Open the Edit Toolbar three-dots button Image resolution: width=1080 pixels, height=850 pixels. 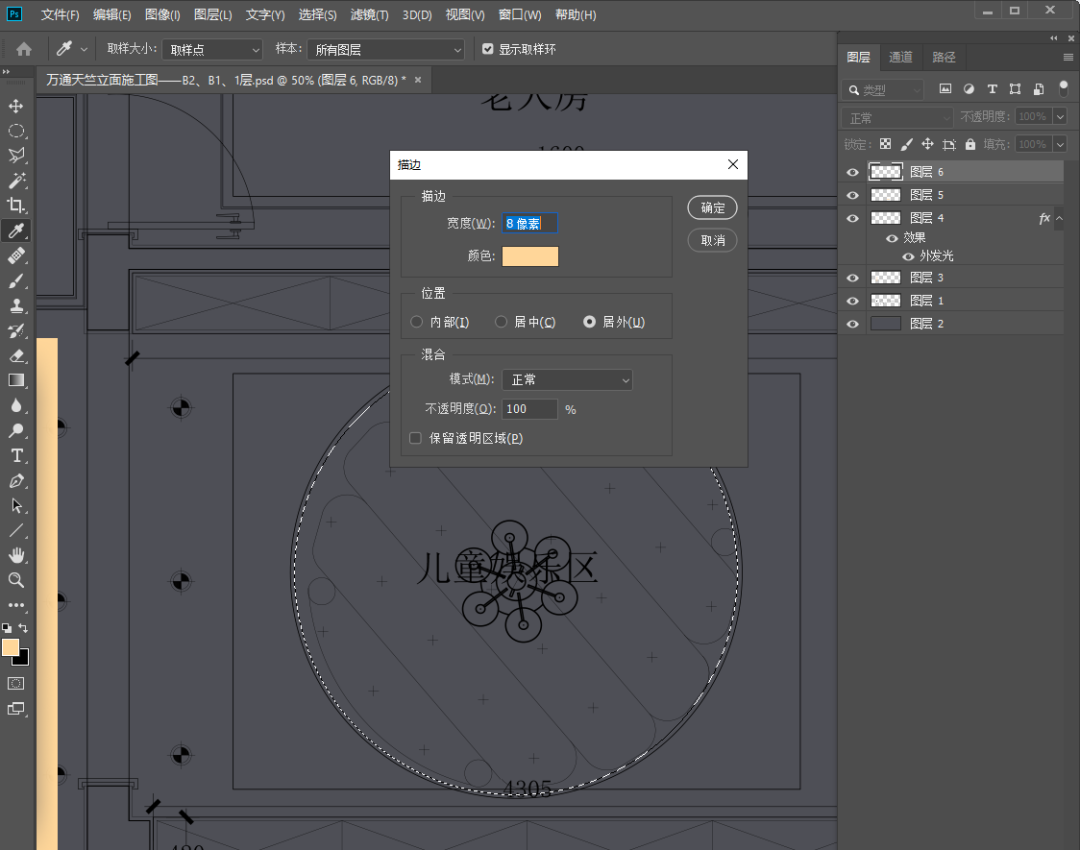[16, 605]
